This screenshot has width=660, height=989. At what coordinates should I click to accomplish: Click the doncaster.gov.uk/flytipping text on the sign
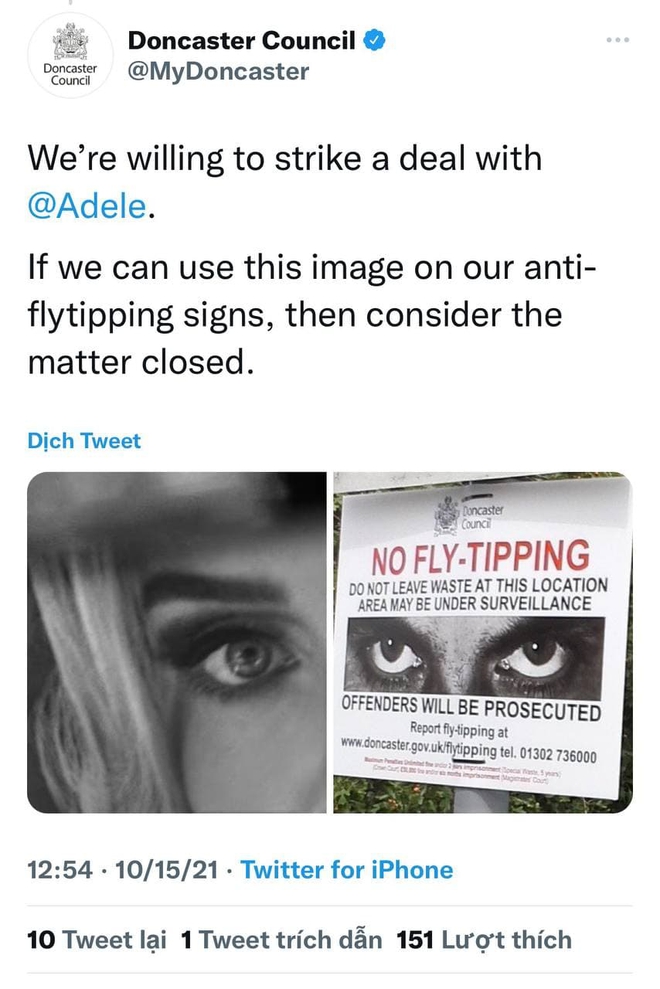pyautogui.click(x=418, y=746)
